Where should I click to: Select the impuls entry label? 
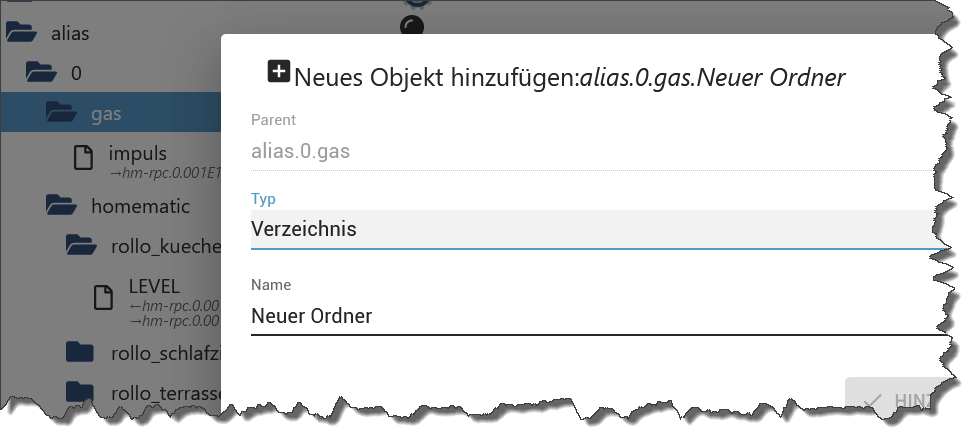coord(138,153)
